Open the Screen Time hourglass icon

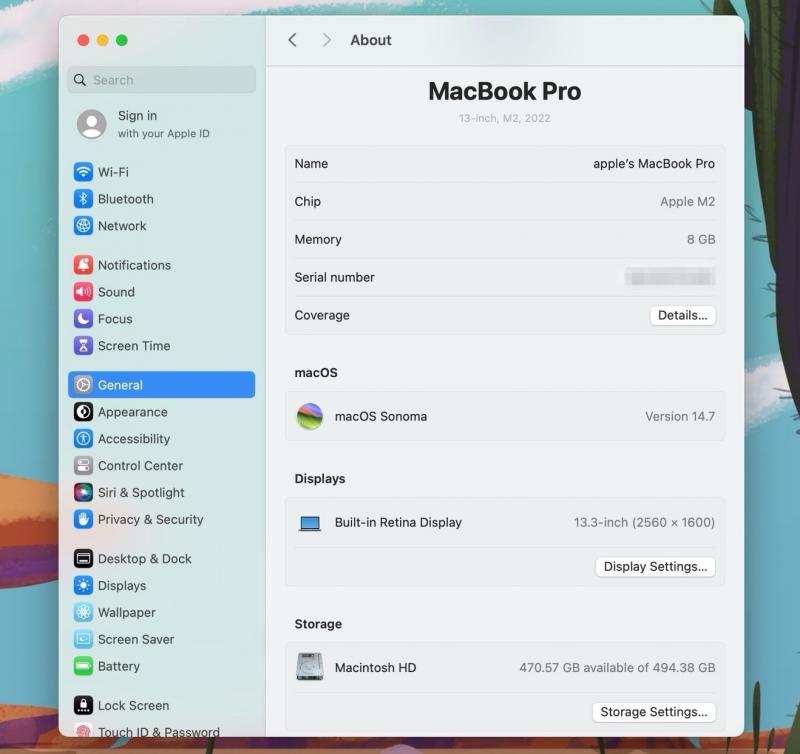[83, 345]
